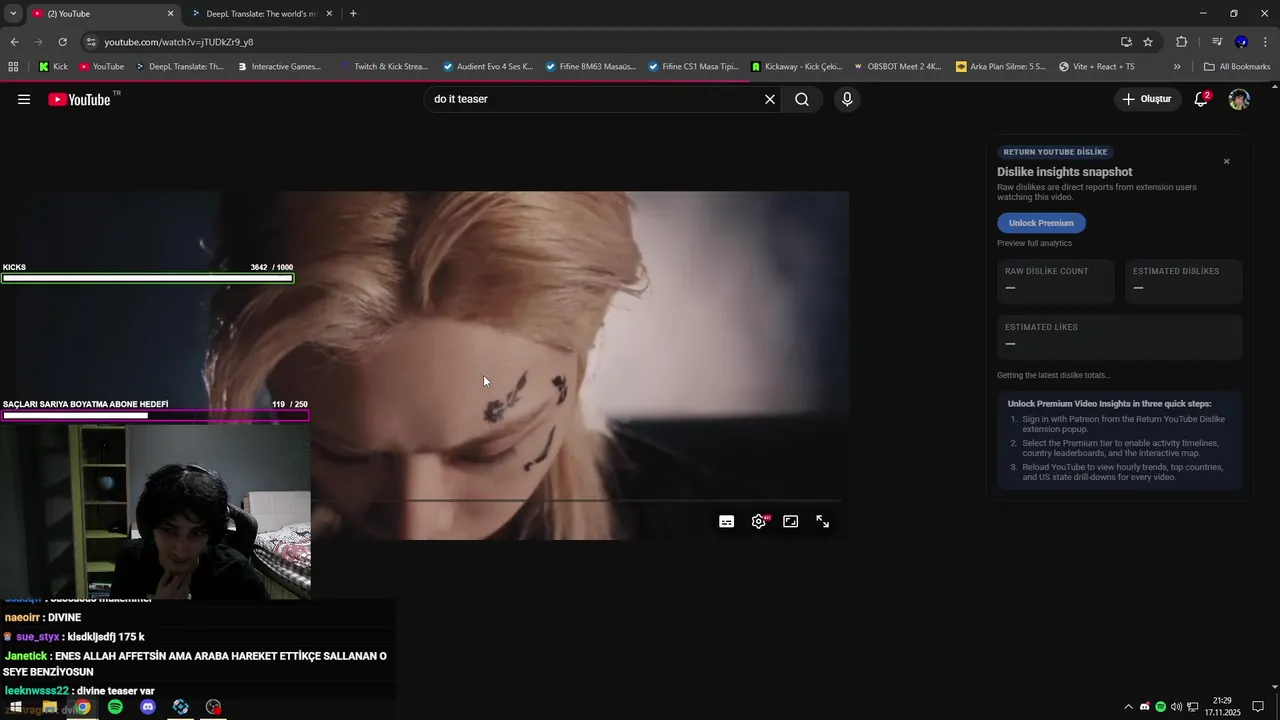Open the YouTube bookmark
Screen dimensions: 1280x720
click(x=101, y=67)
